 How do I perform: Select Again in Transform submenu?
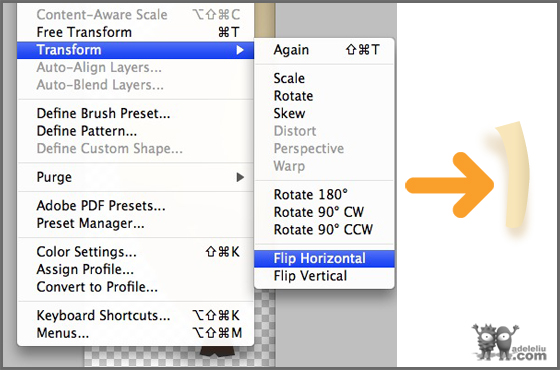[324, 50]
